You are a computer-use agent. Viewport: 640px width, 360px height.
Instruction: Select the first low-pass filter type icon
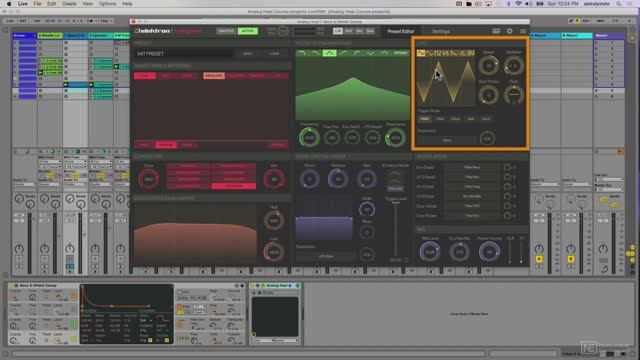pyautogui.click(x=302, y=53)
